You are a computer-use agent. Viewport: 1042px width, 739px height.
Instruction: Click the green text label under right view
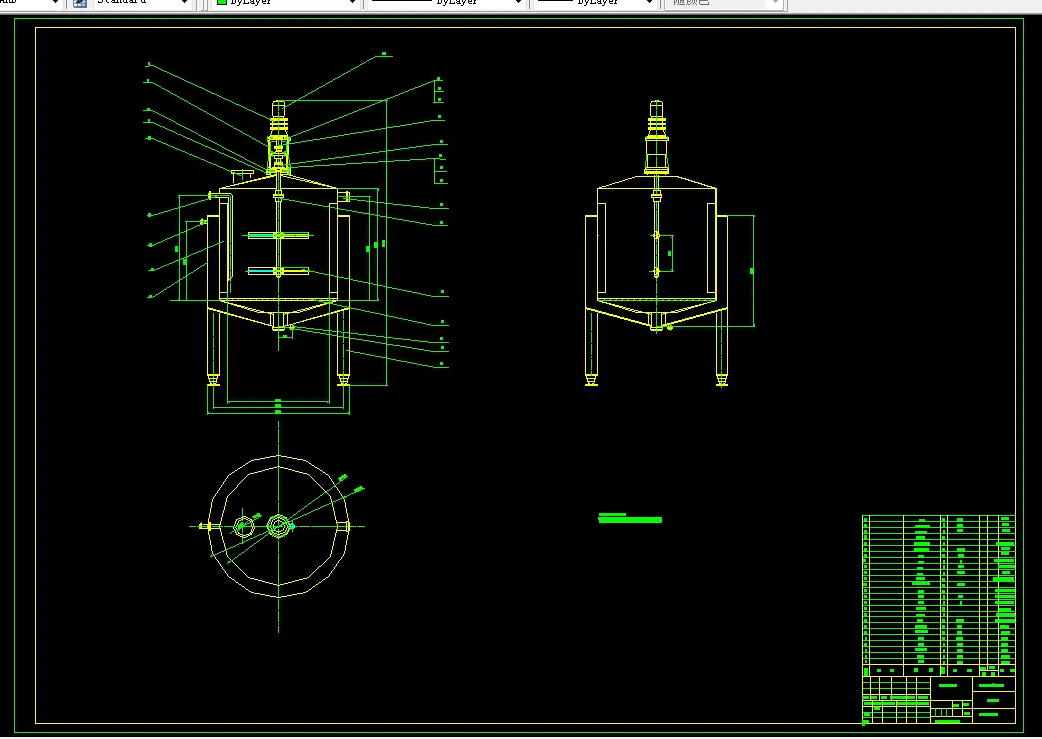coord(630,518)
